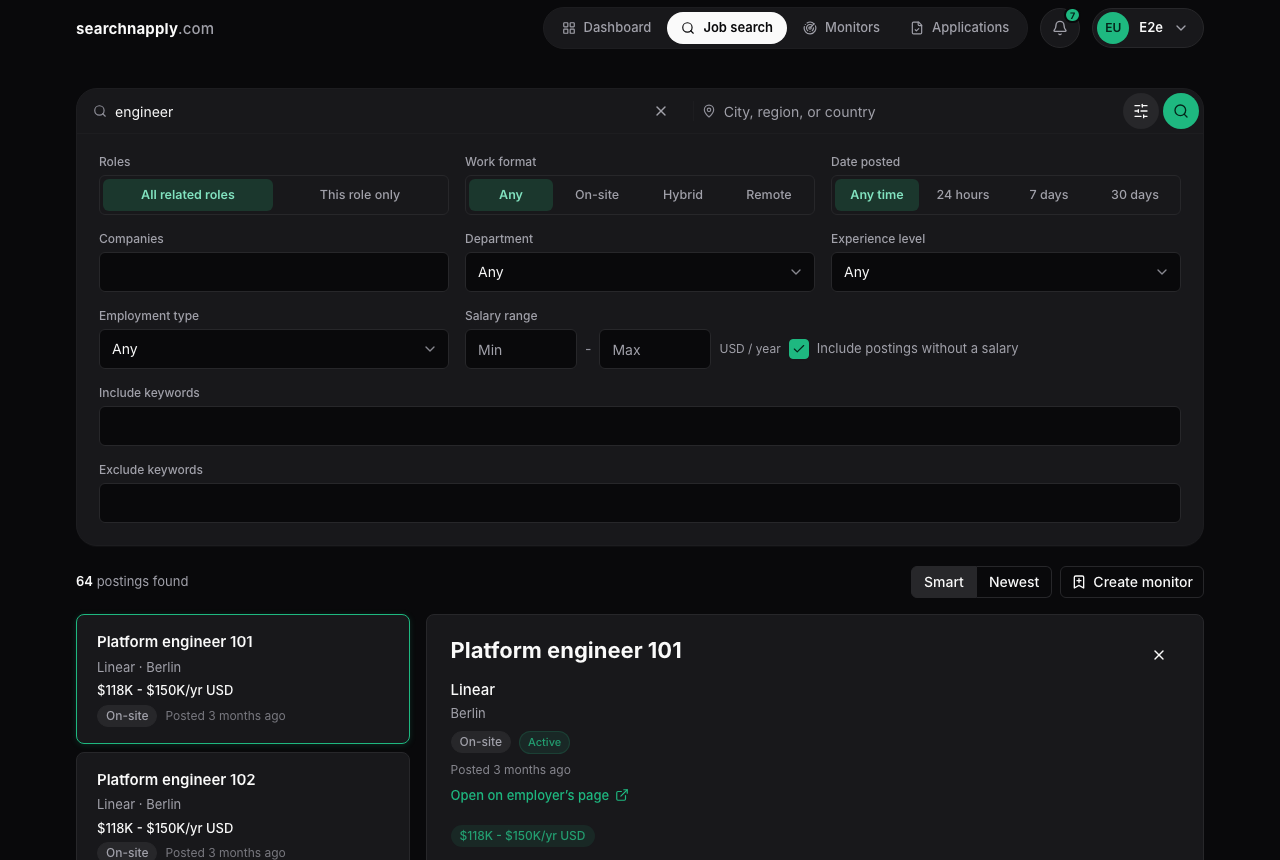Screen dimensions: 1280x860
Task: Open the Employment type dropdown
Action: (x=274, y=349)
